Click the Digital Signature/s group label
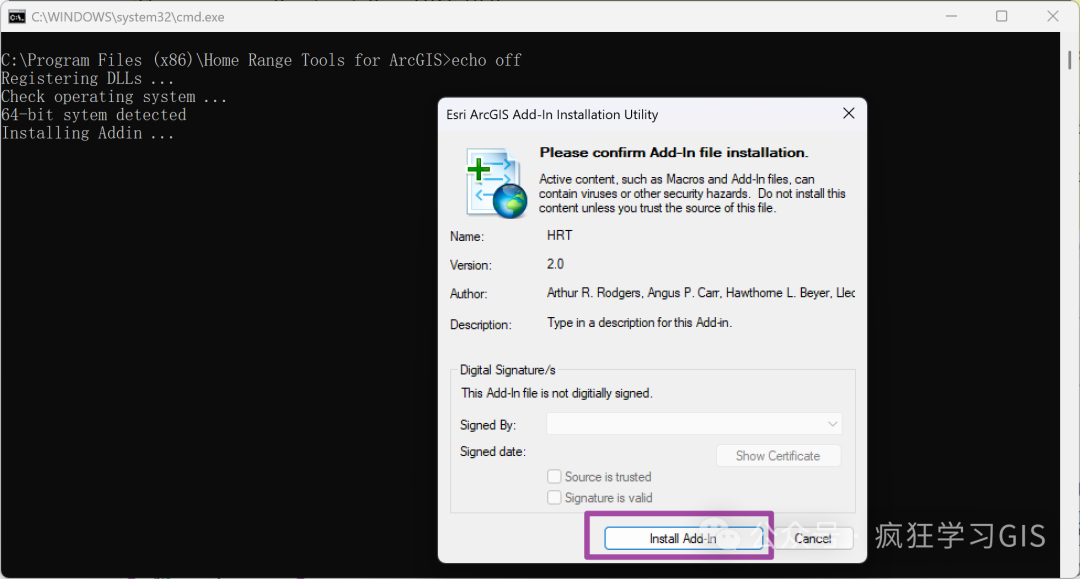1080x579 pixels. tap(508, 370)
